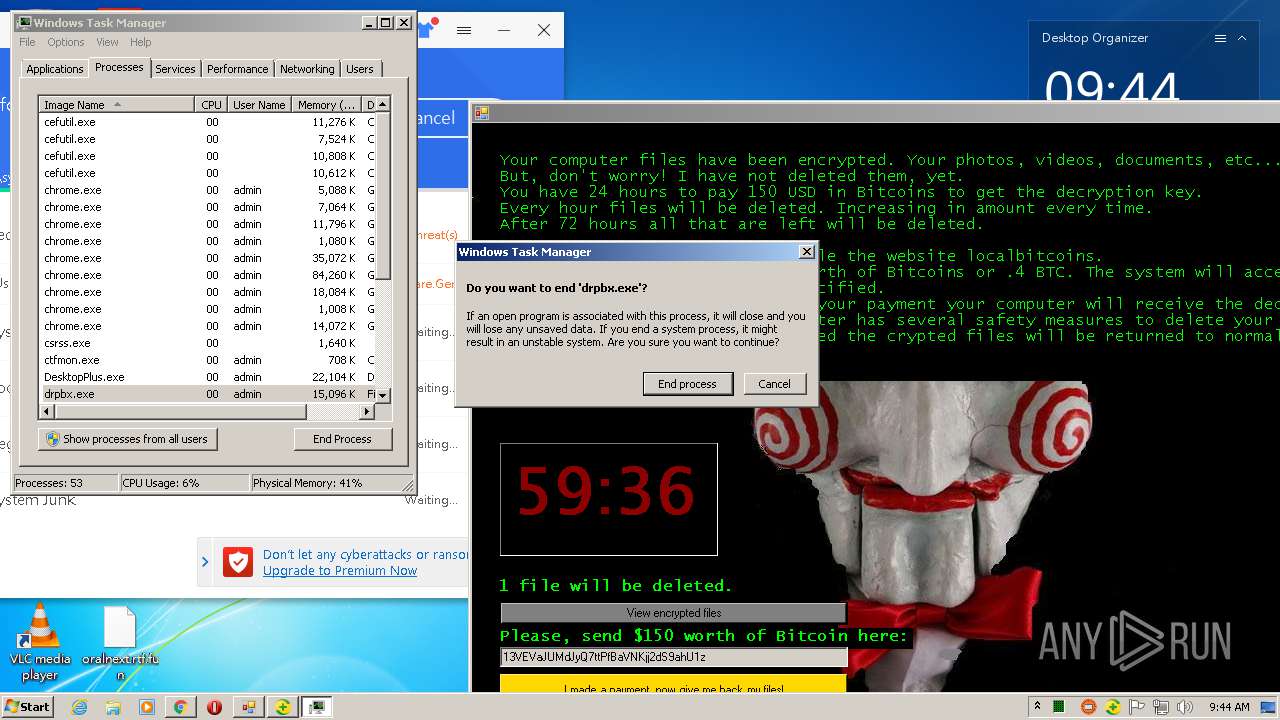Select chrome.exe row using 84,260 K
This screenshot has width=1280, height=720.
pyautogui.click(x=207, y=275)
